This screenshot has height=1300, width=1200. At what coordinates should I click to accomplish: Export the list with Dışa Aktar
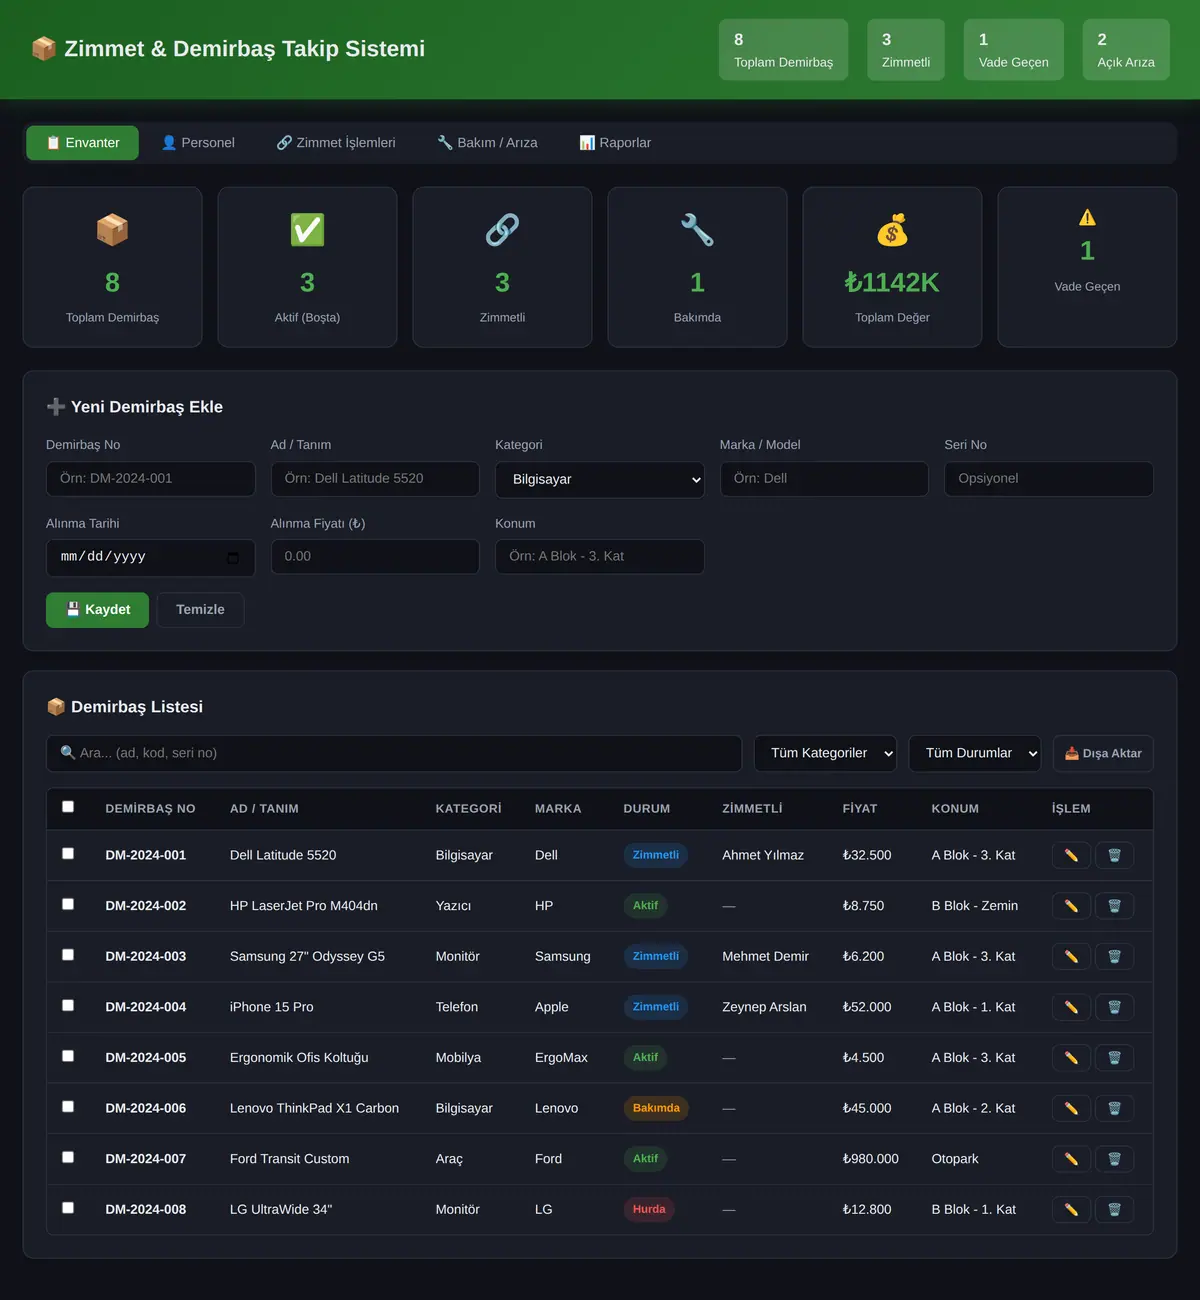pyautogui.click(x=1103, y=753)
